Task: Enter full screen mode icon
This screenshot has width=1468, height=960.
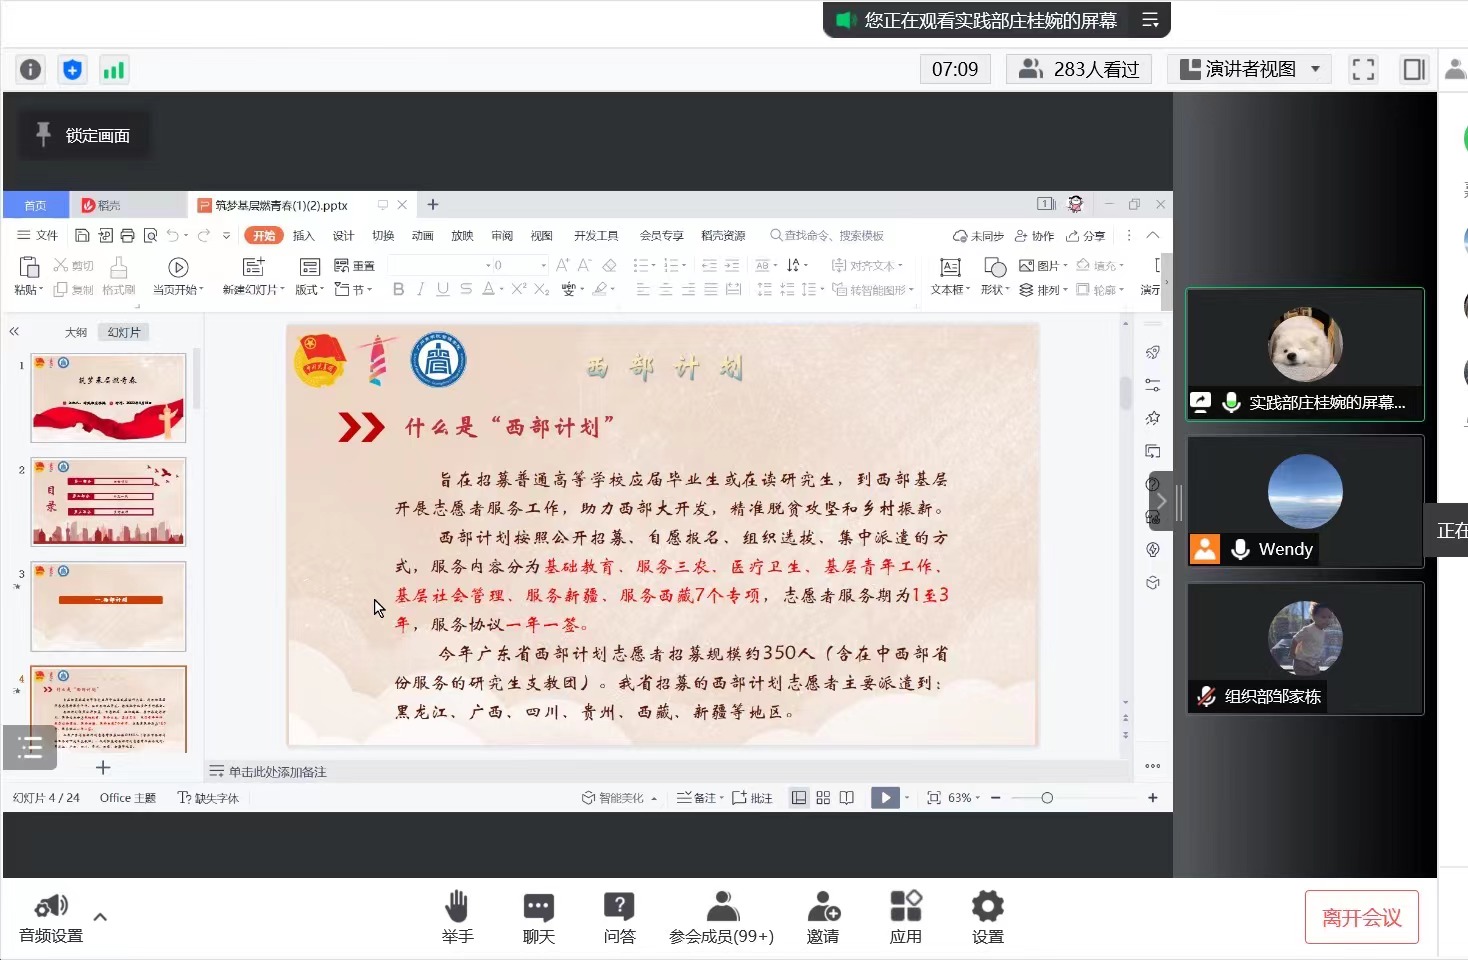Action: 1363,69
